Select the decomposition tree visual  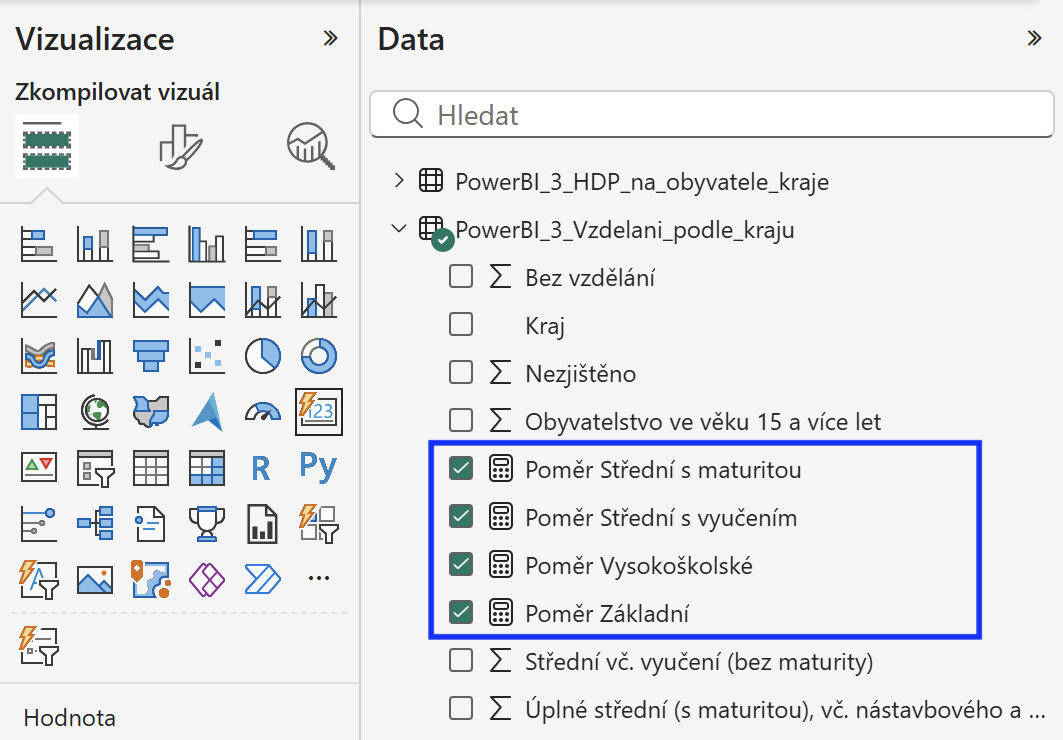click(94, 524)
